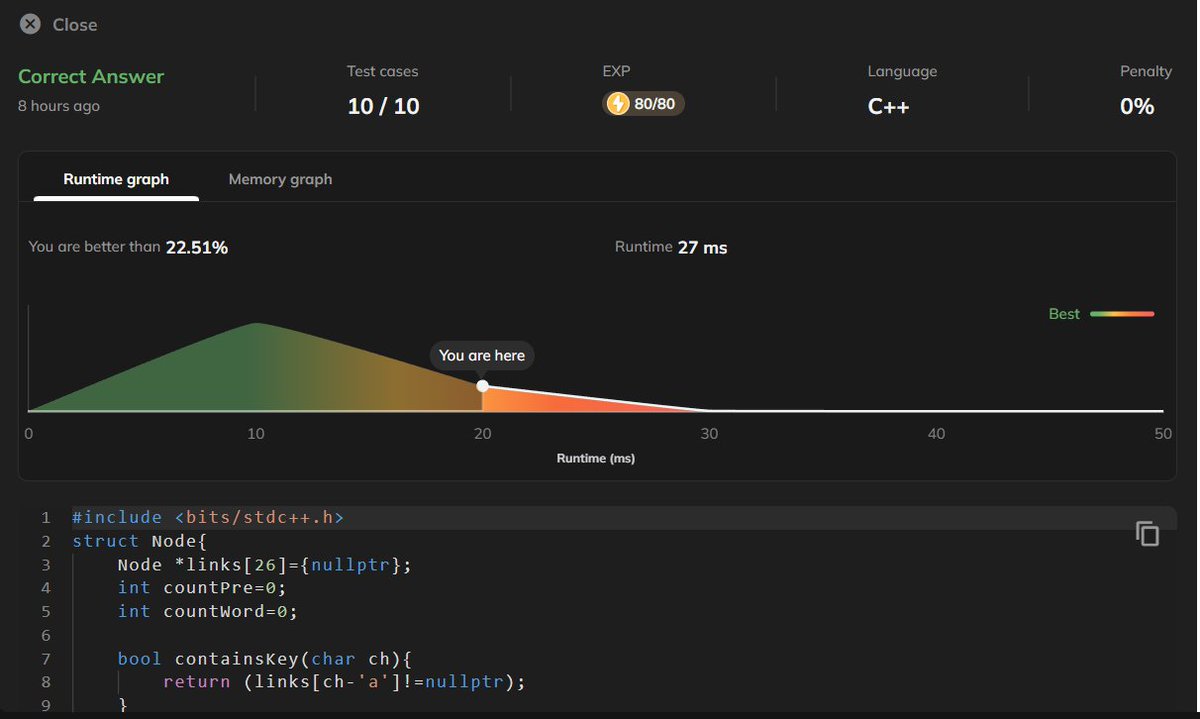Click the 30 tick on runtime axis
The image size is (1200, 719).
click(x=709, y=434)
